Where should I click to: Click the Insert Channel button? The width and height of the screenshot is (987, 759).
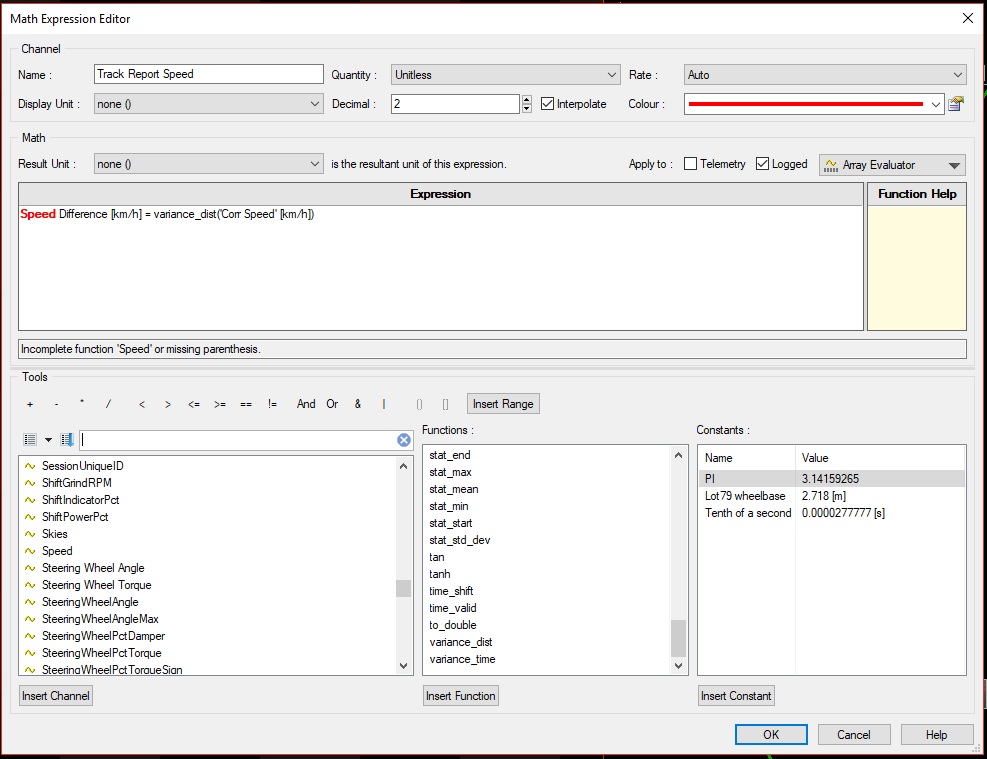(55, 696)
